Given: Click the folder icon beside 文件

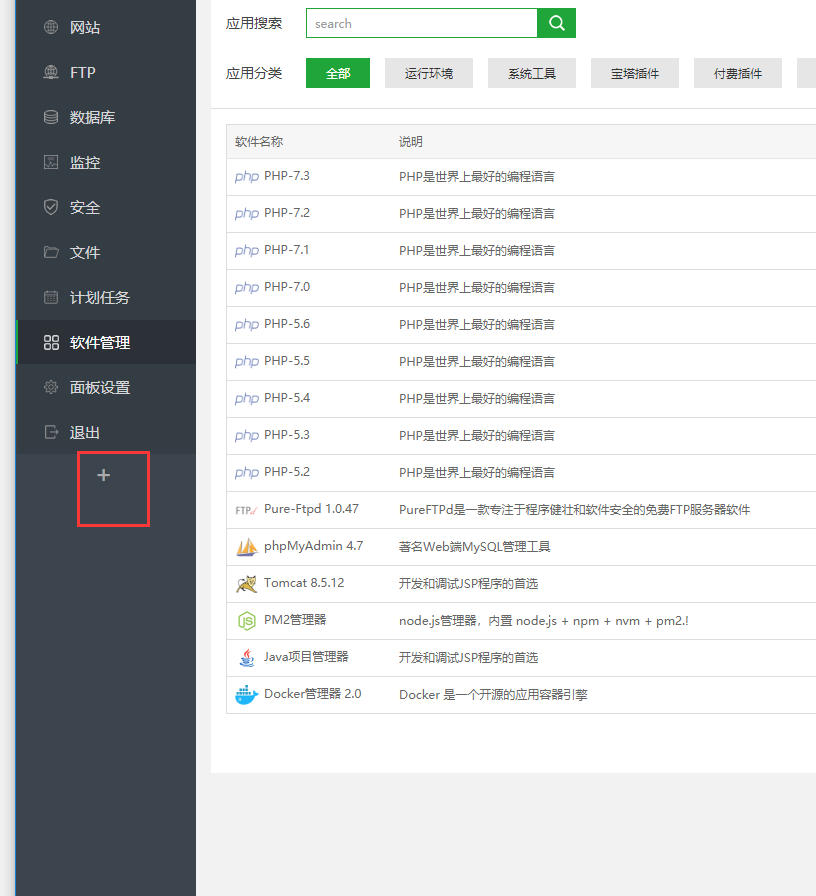Looking at the screenshot, I should (x=51, y=252).
